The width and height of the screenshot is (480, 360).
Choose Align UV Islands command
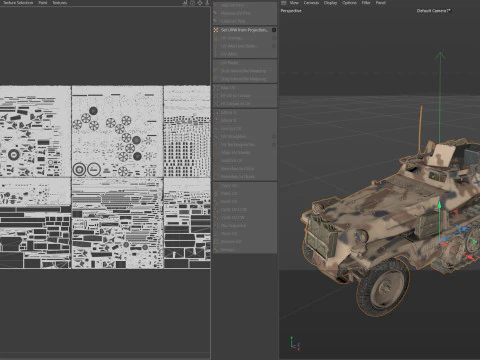(x=245, y=153)
